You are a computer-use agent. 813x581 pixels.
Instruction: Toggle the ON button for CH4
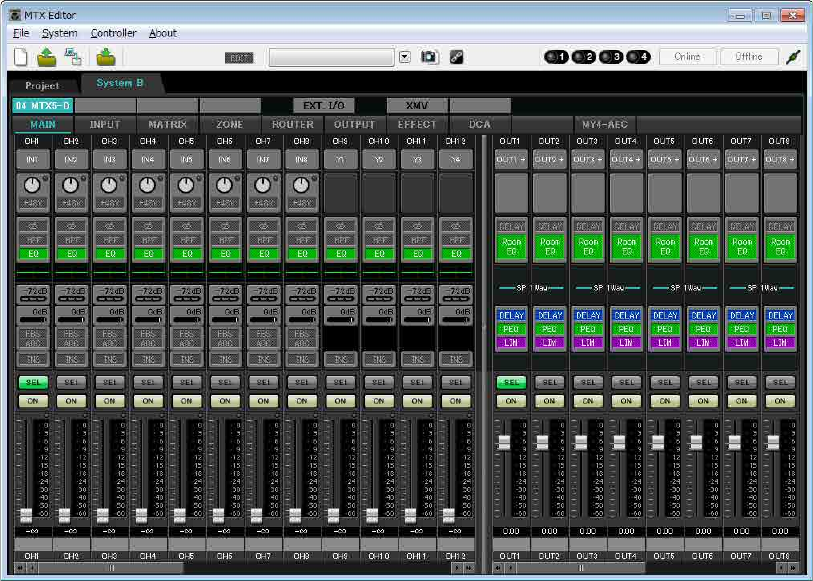click(x=148, y=401)
